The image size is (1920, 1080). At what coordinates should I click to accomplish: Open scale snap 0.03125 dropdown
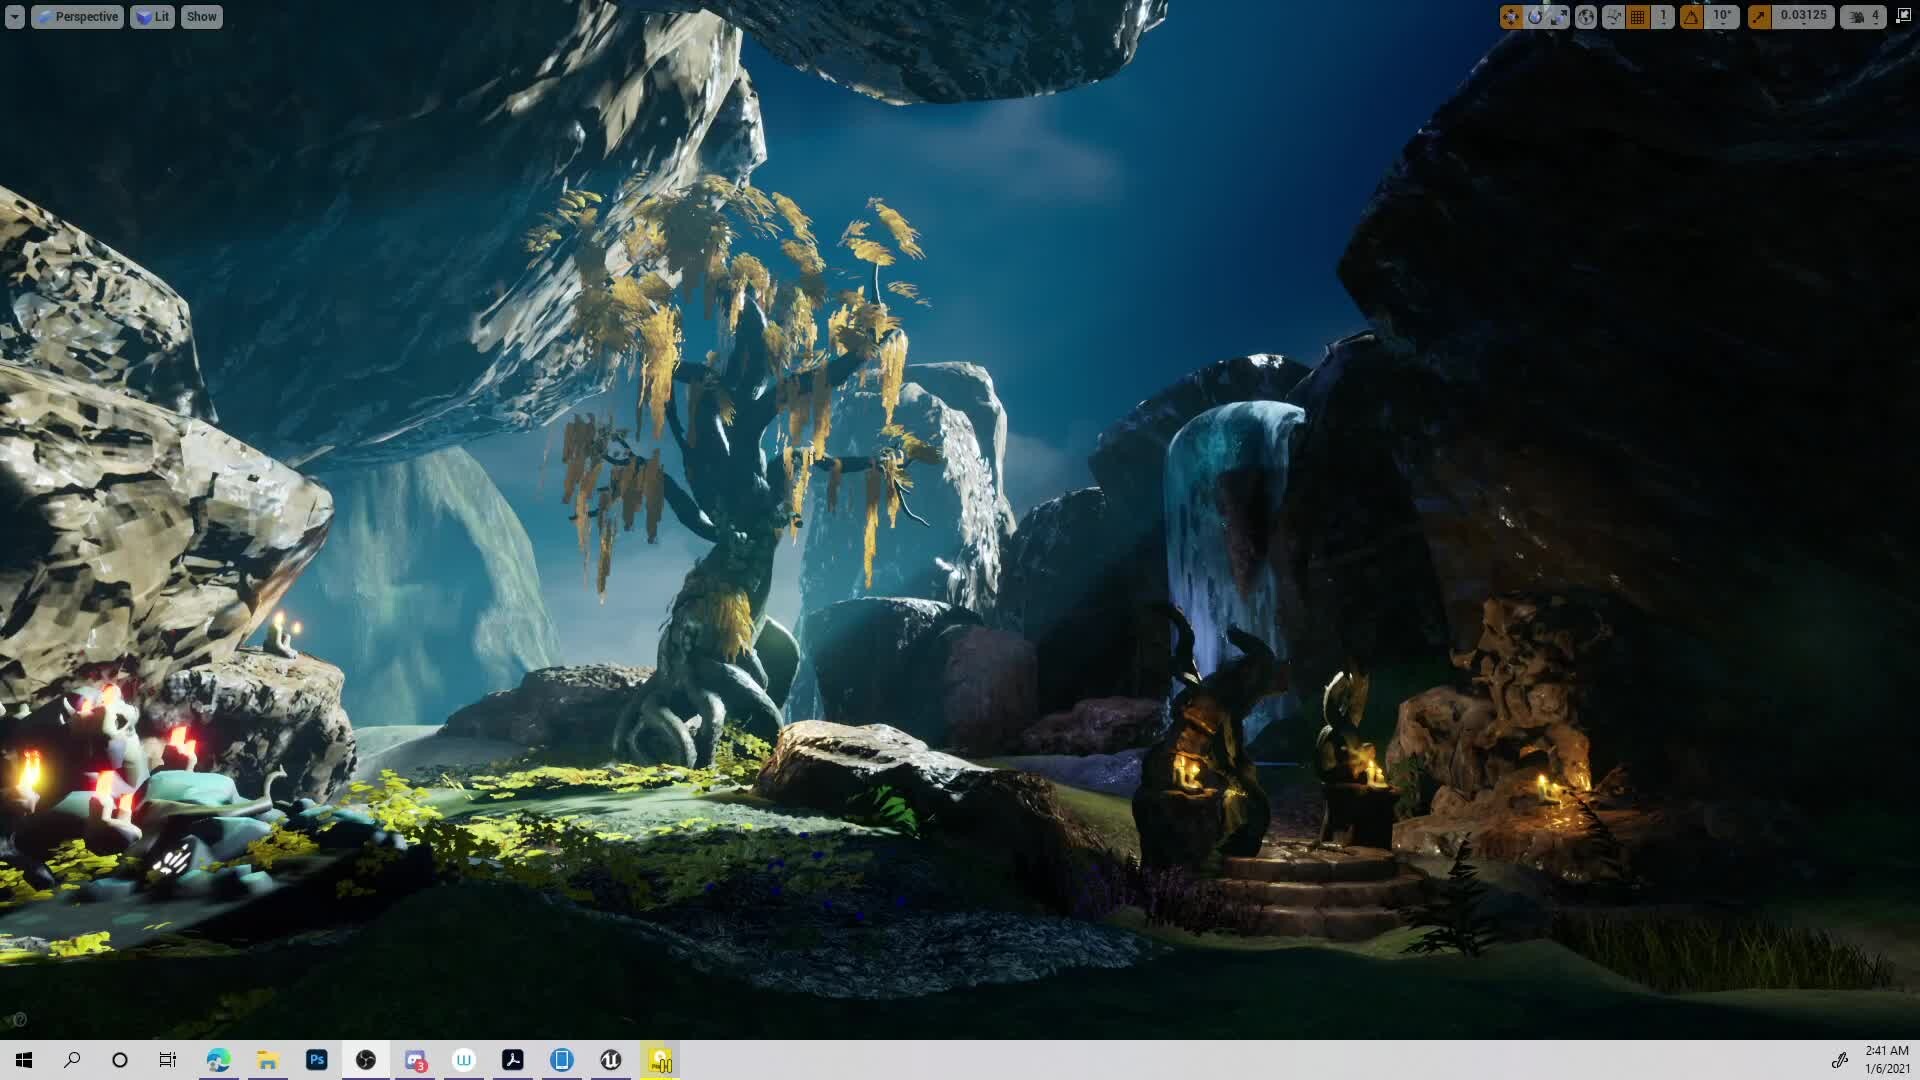pyautogui.click(x=1803, y=17)
